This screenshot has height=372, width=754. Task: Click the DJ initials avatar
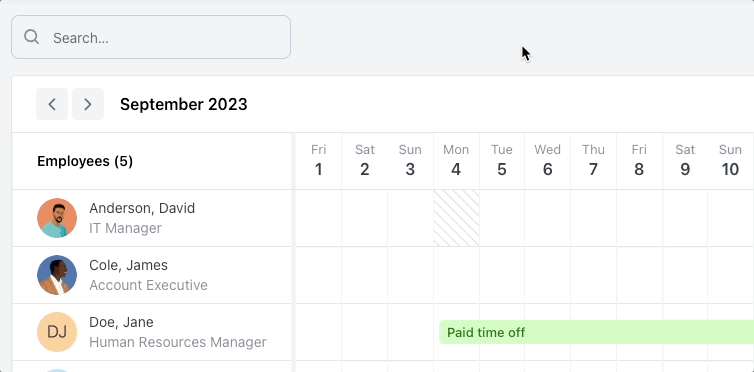(x=57, y=332)
